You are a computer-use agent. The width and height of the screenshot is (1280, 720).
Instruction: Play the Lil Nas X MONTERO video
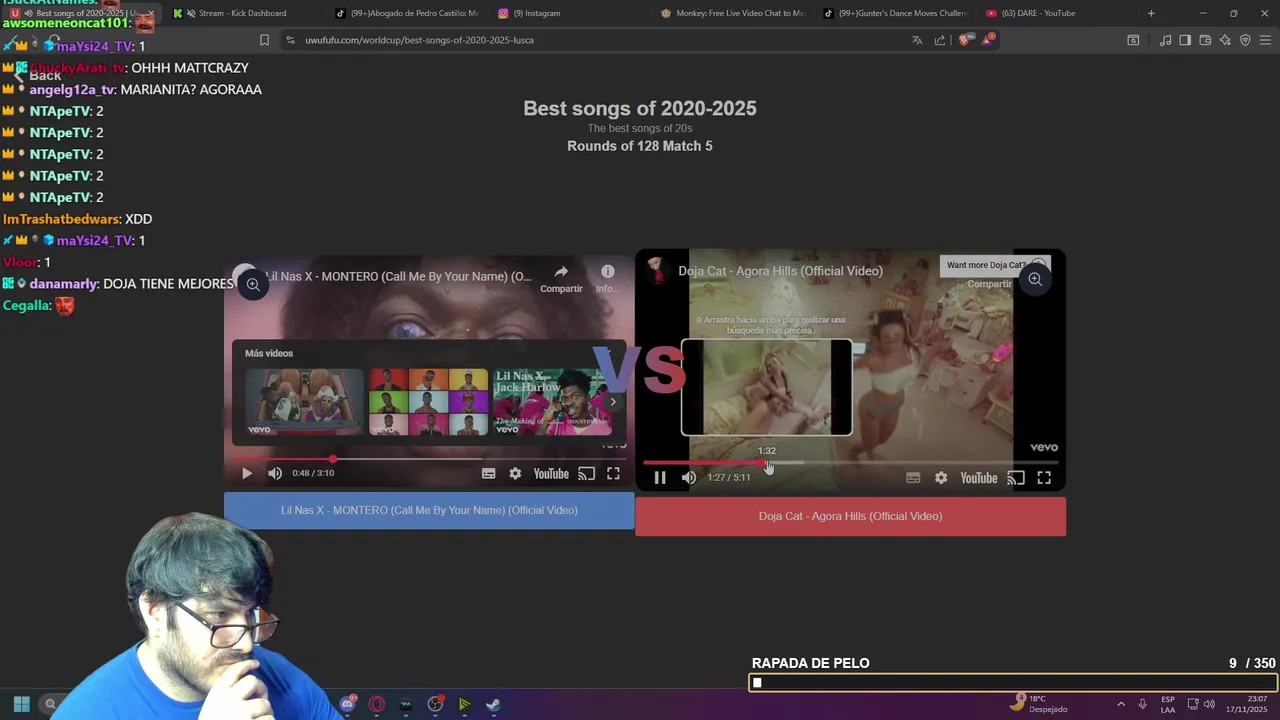coord(247,473)
